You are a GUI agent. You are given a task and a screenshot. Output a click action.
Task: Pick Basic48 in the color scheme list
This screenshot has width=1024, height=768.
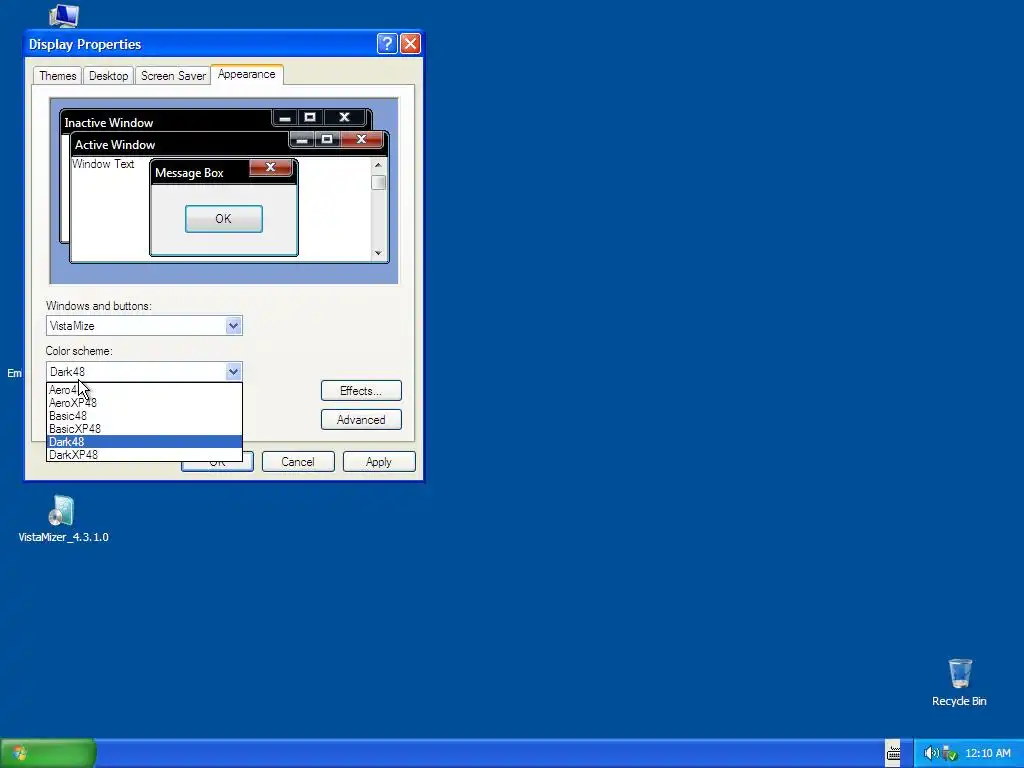coord(144,416)
